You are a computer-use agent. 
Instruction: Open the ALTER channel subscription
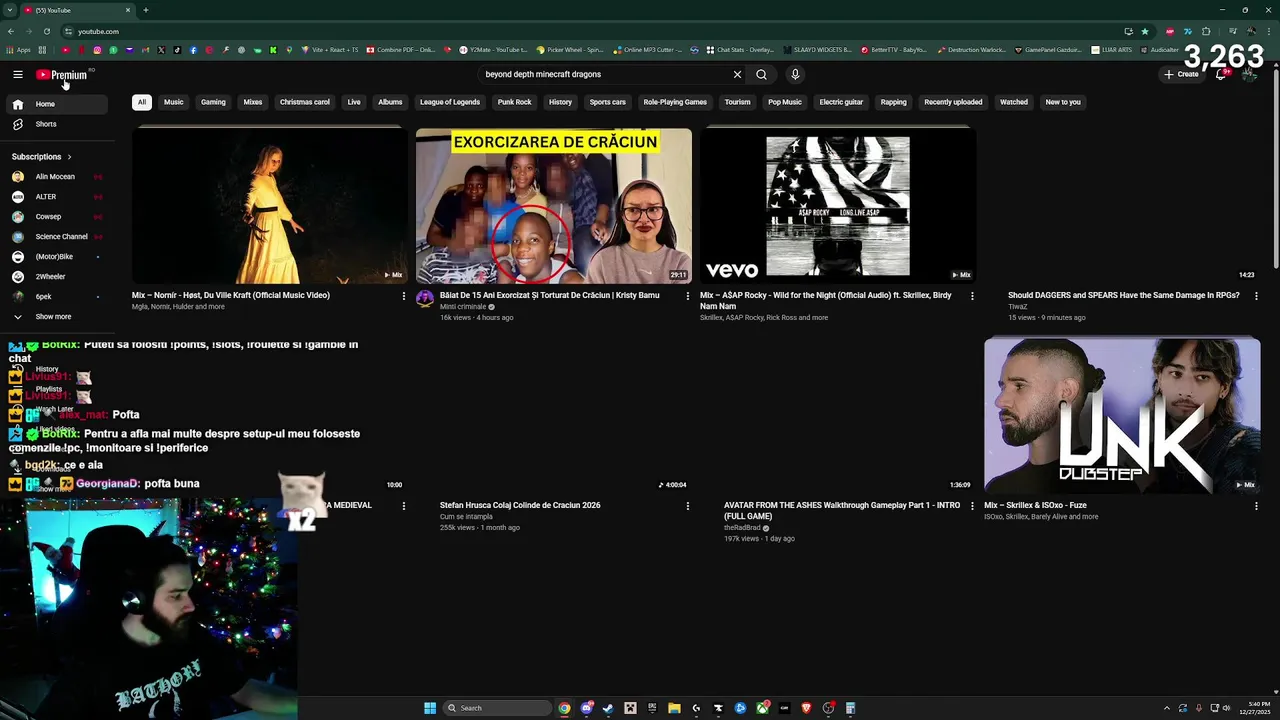point(58,196)
